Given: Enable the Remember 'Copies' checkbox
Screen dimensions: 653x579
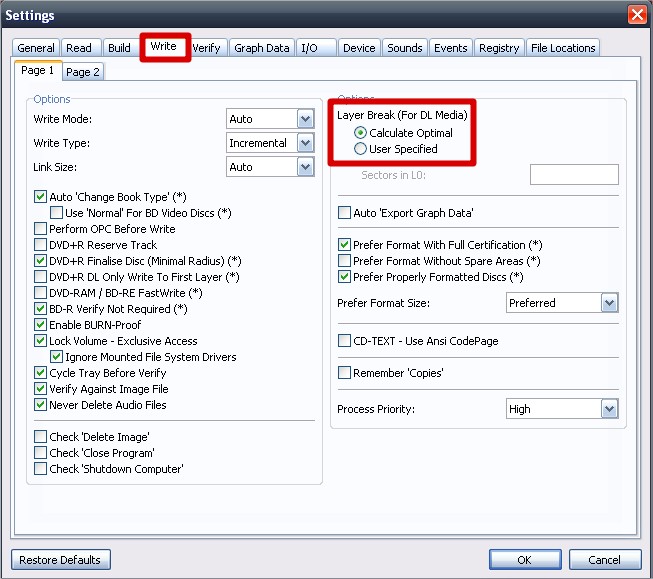Looking at the screenshot, I should (345, 373).
